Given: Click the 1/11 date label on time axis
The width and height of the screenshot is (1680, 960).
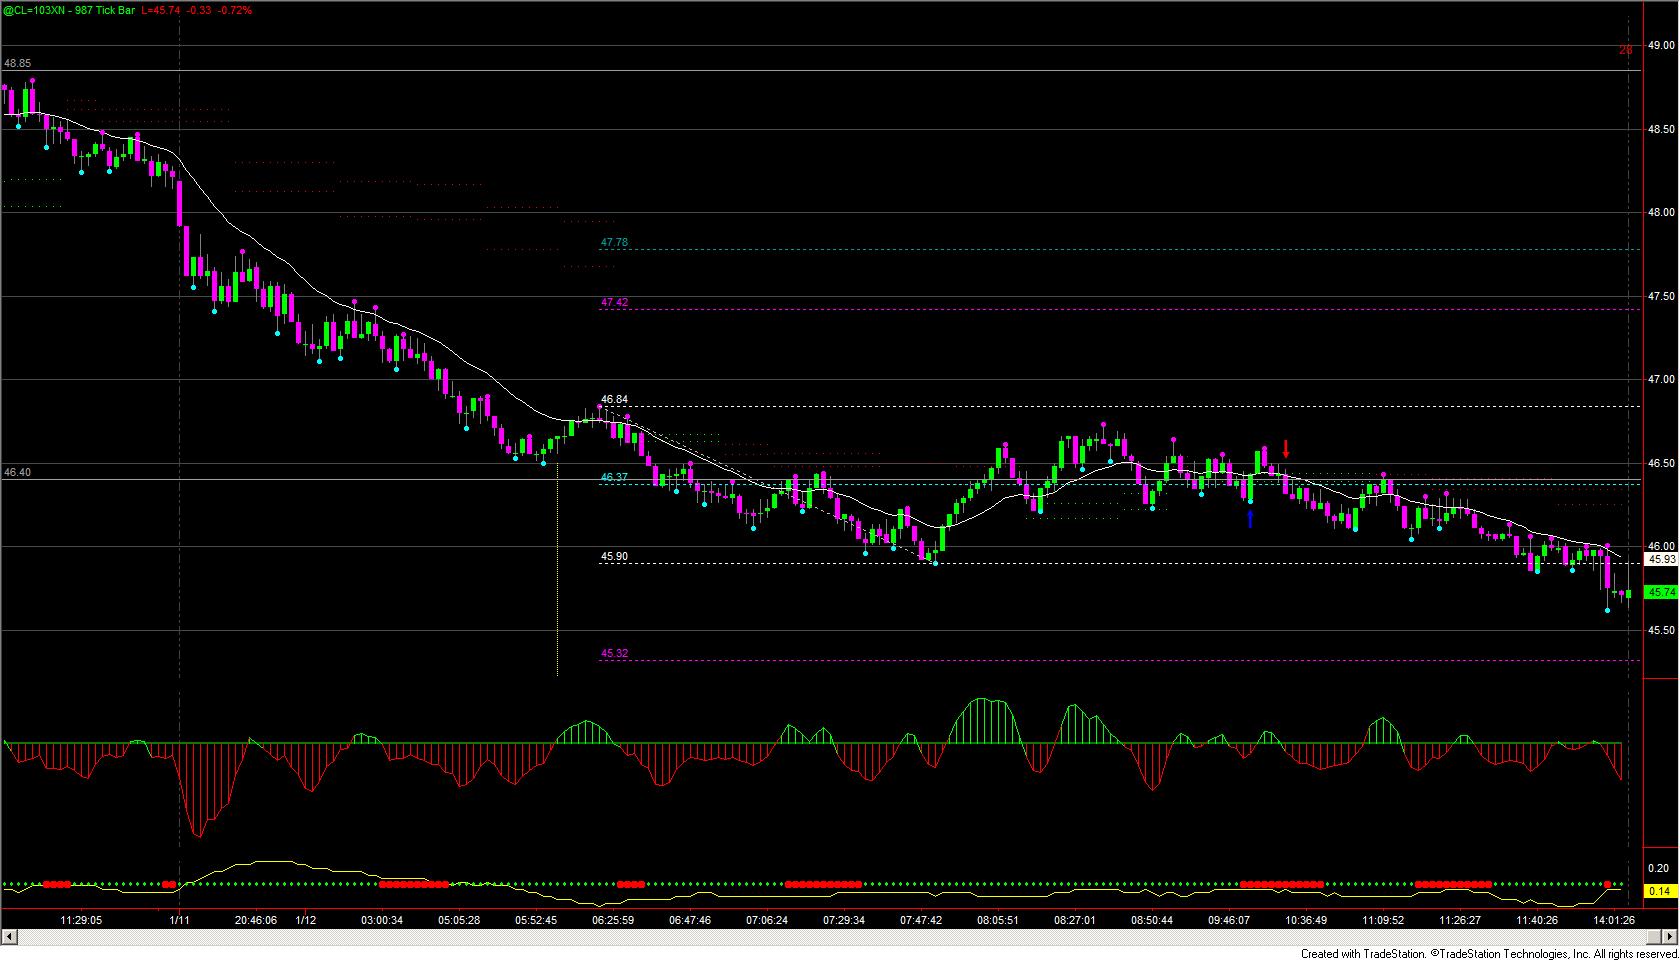Looking at the screenshot, I should pos(180,920).
